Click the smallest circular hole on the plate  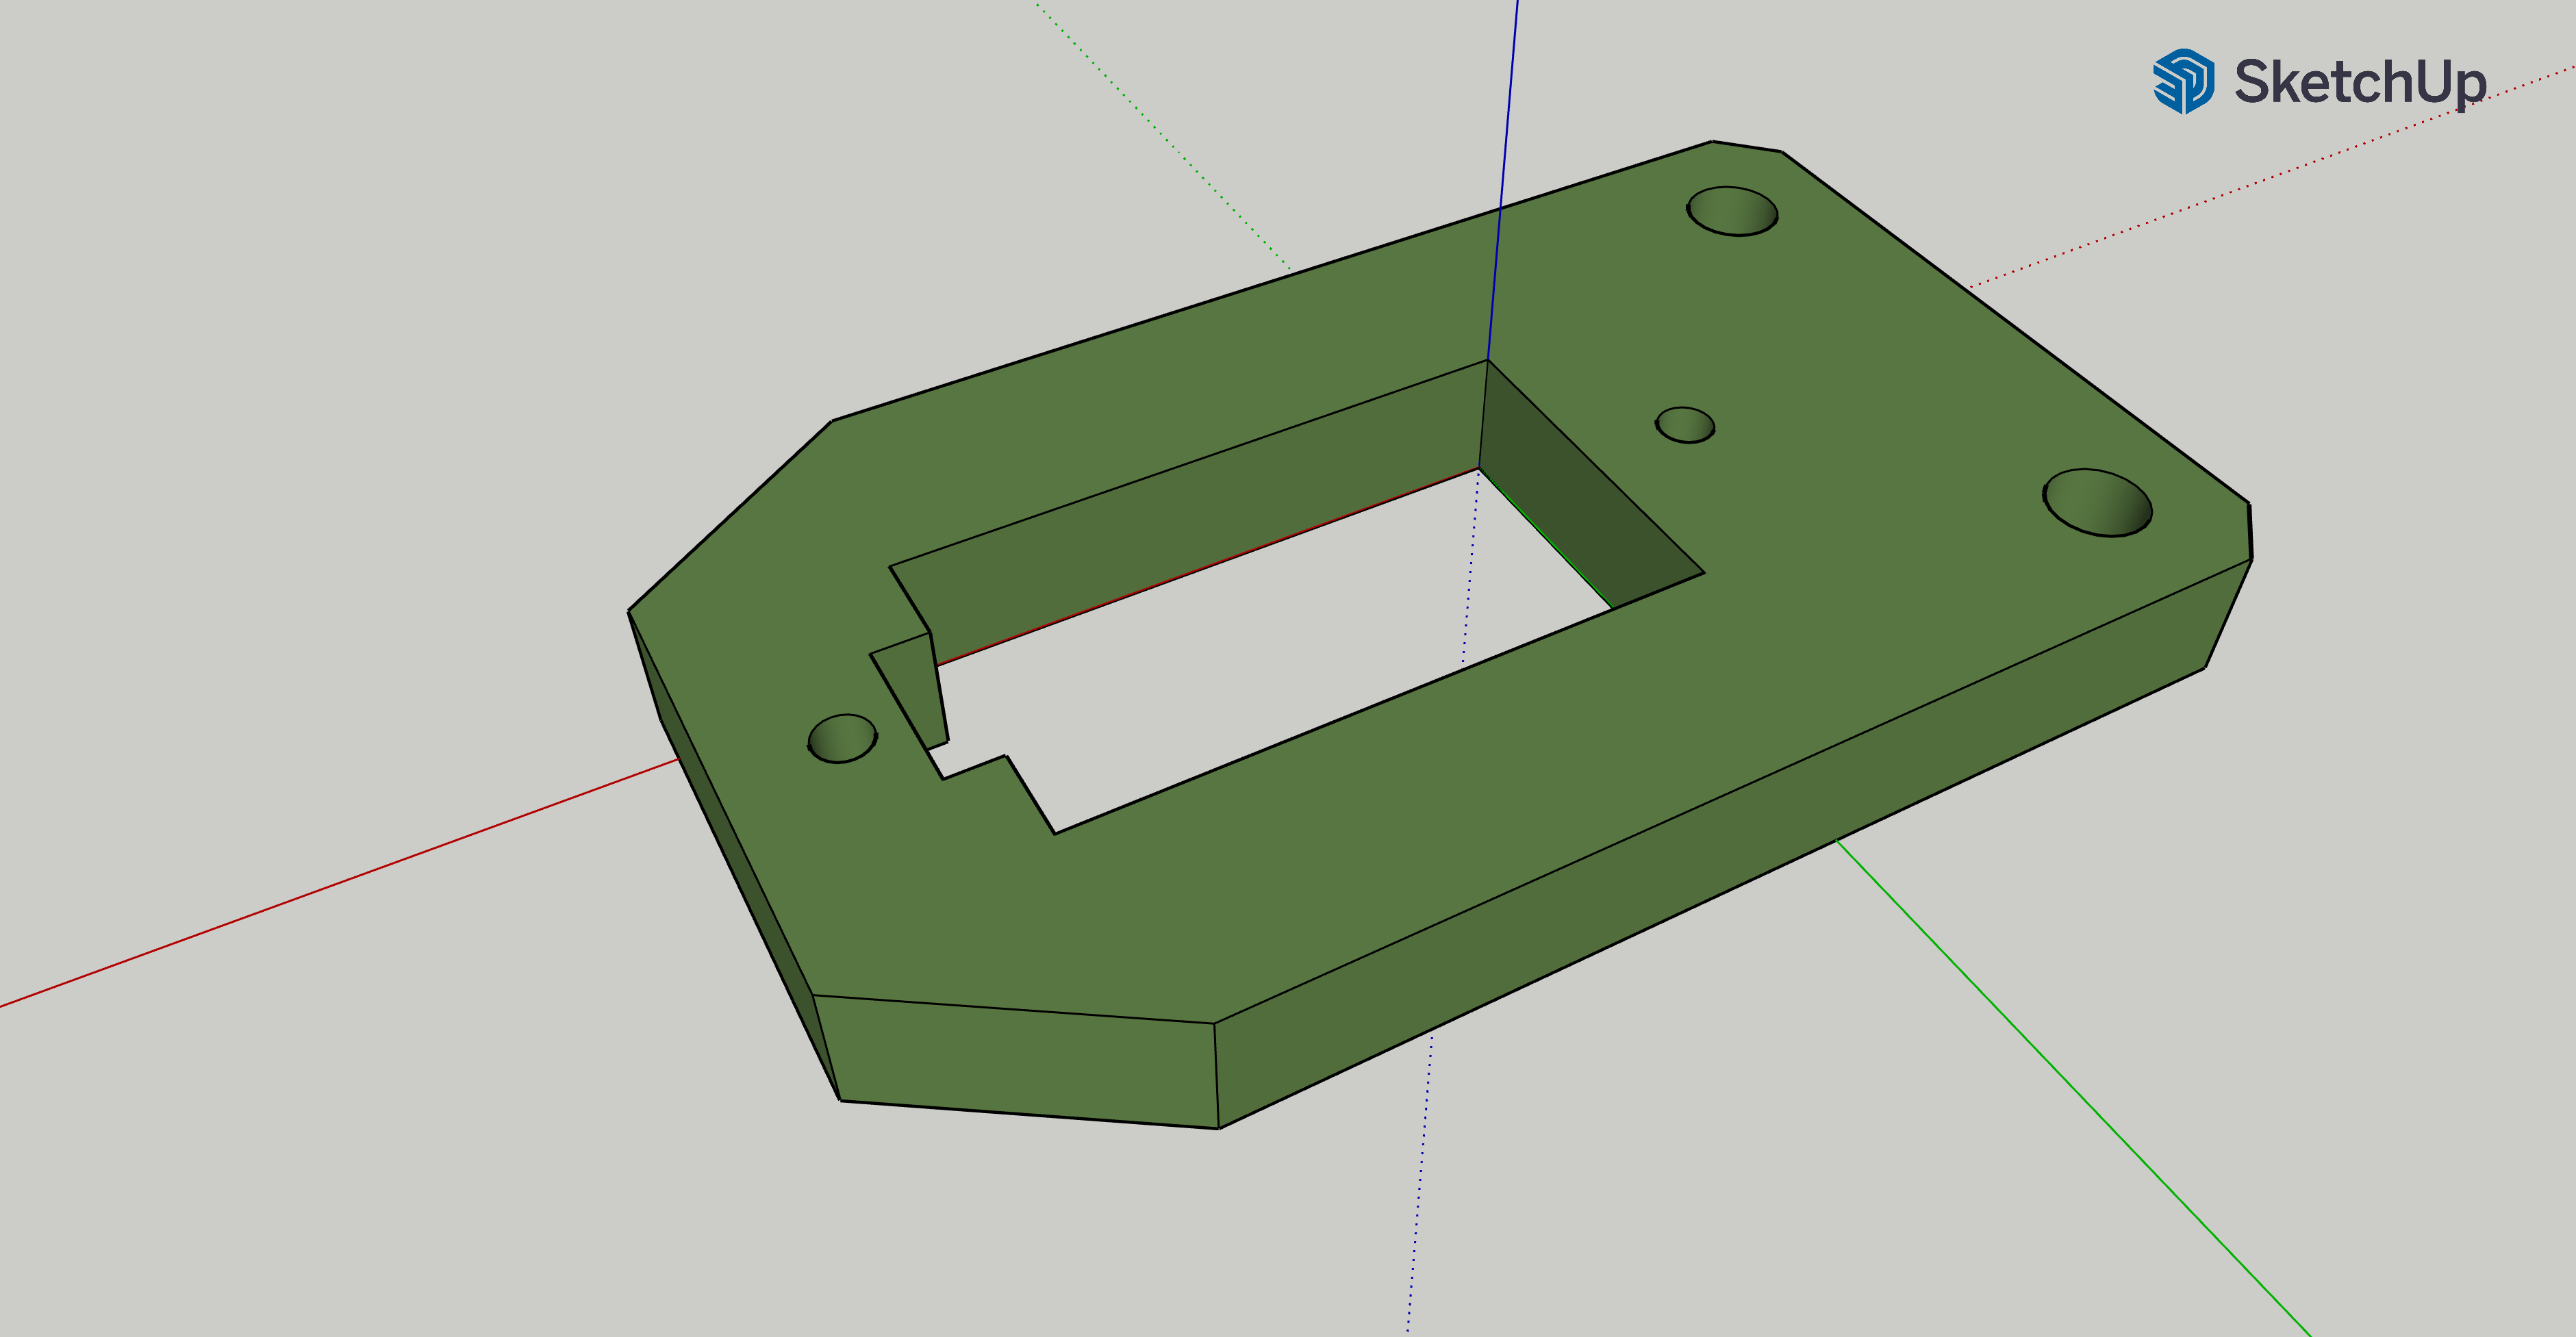tap(1685, 425)
